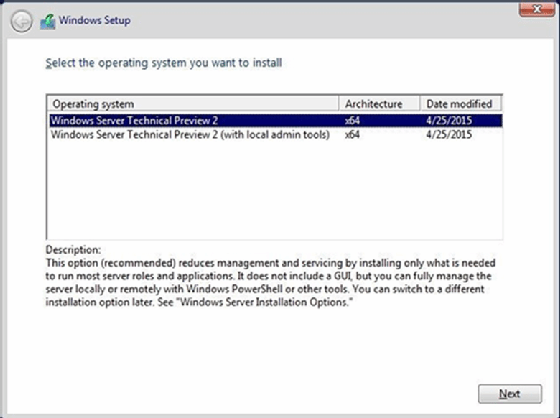560x418 pixels.
Task: Click the empty area in the OS list
Action: click(x=274, y=190)
